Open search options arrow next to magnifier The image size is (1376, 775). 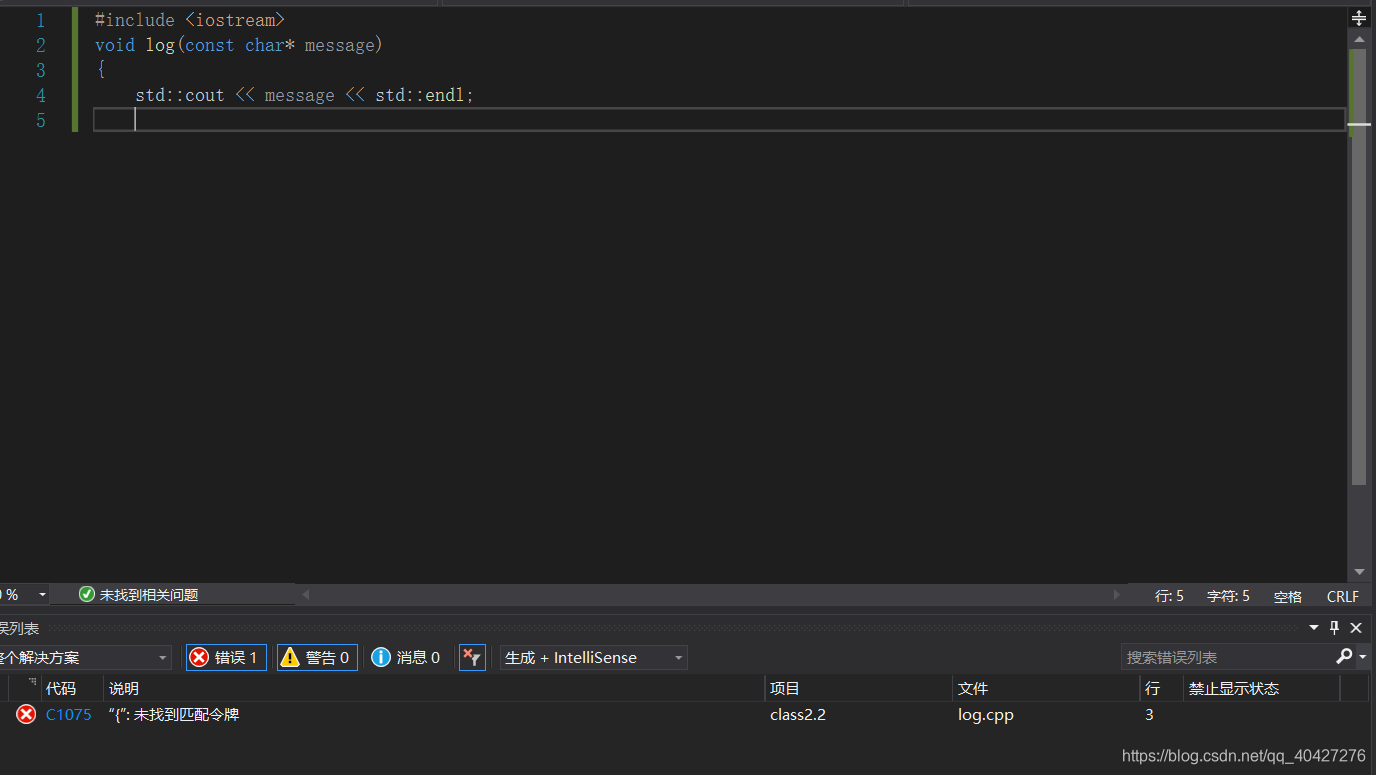1363,656
